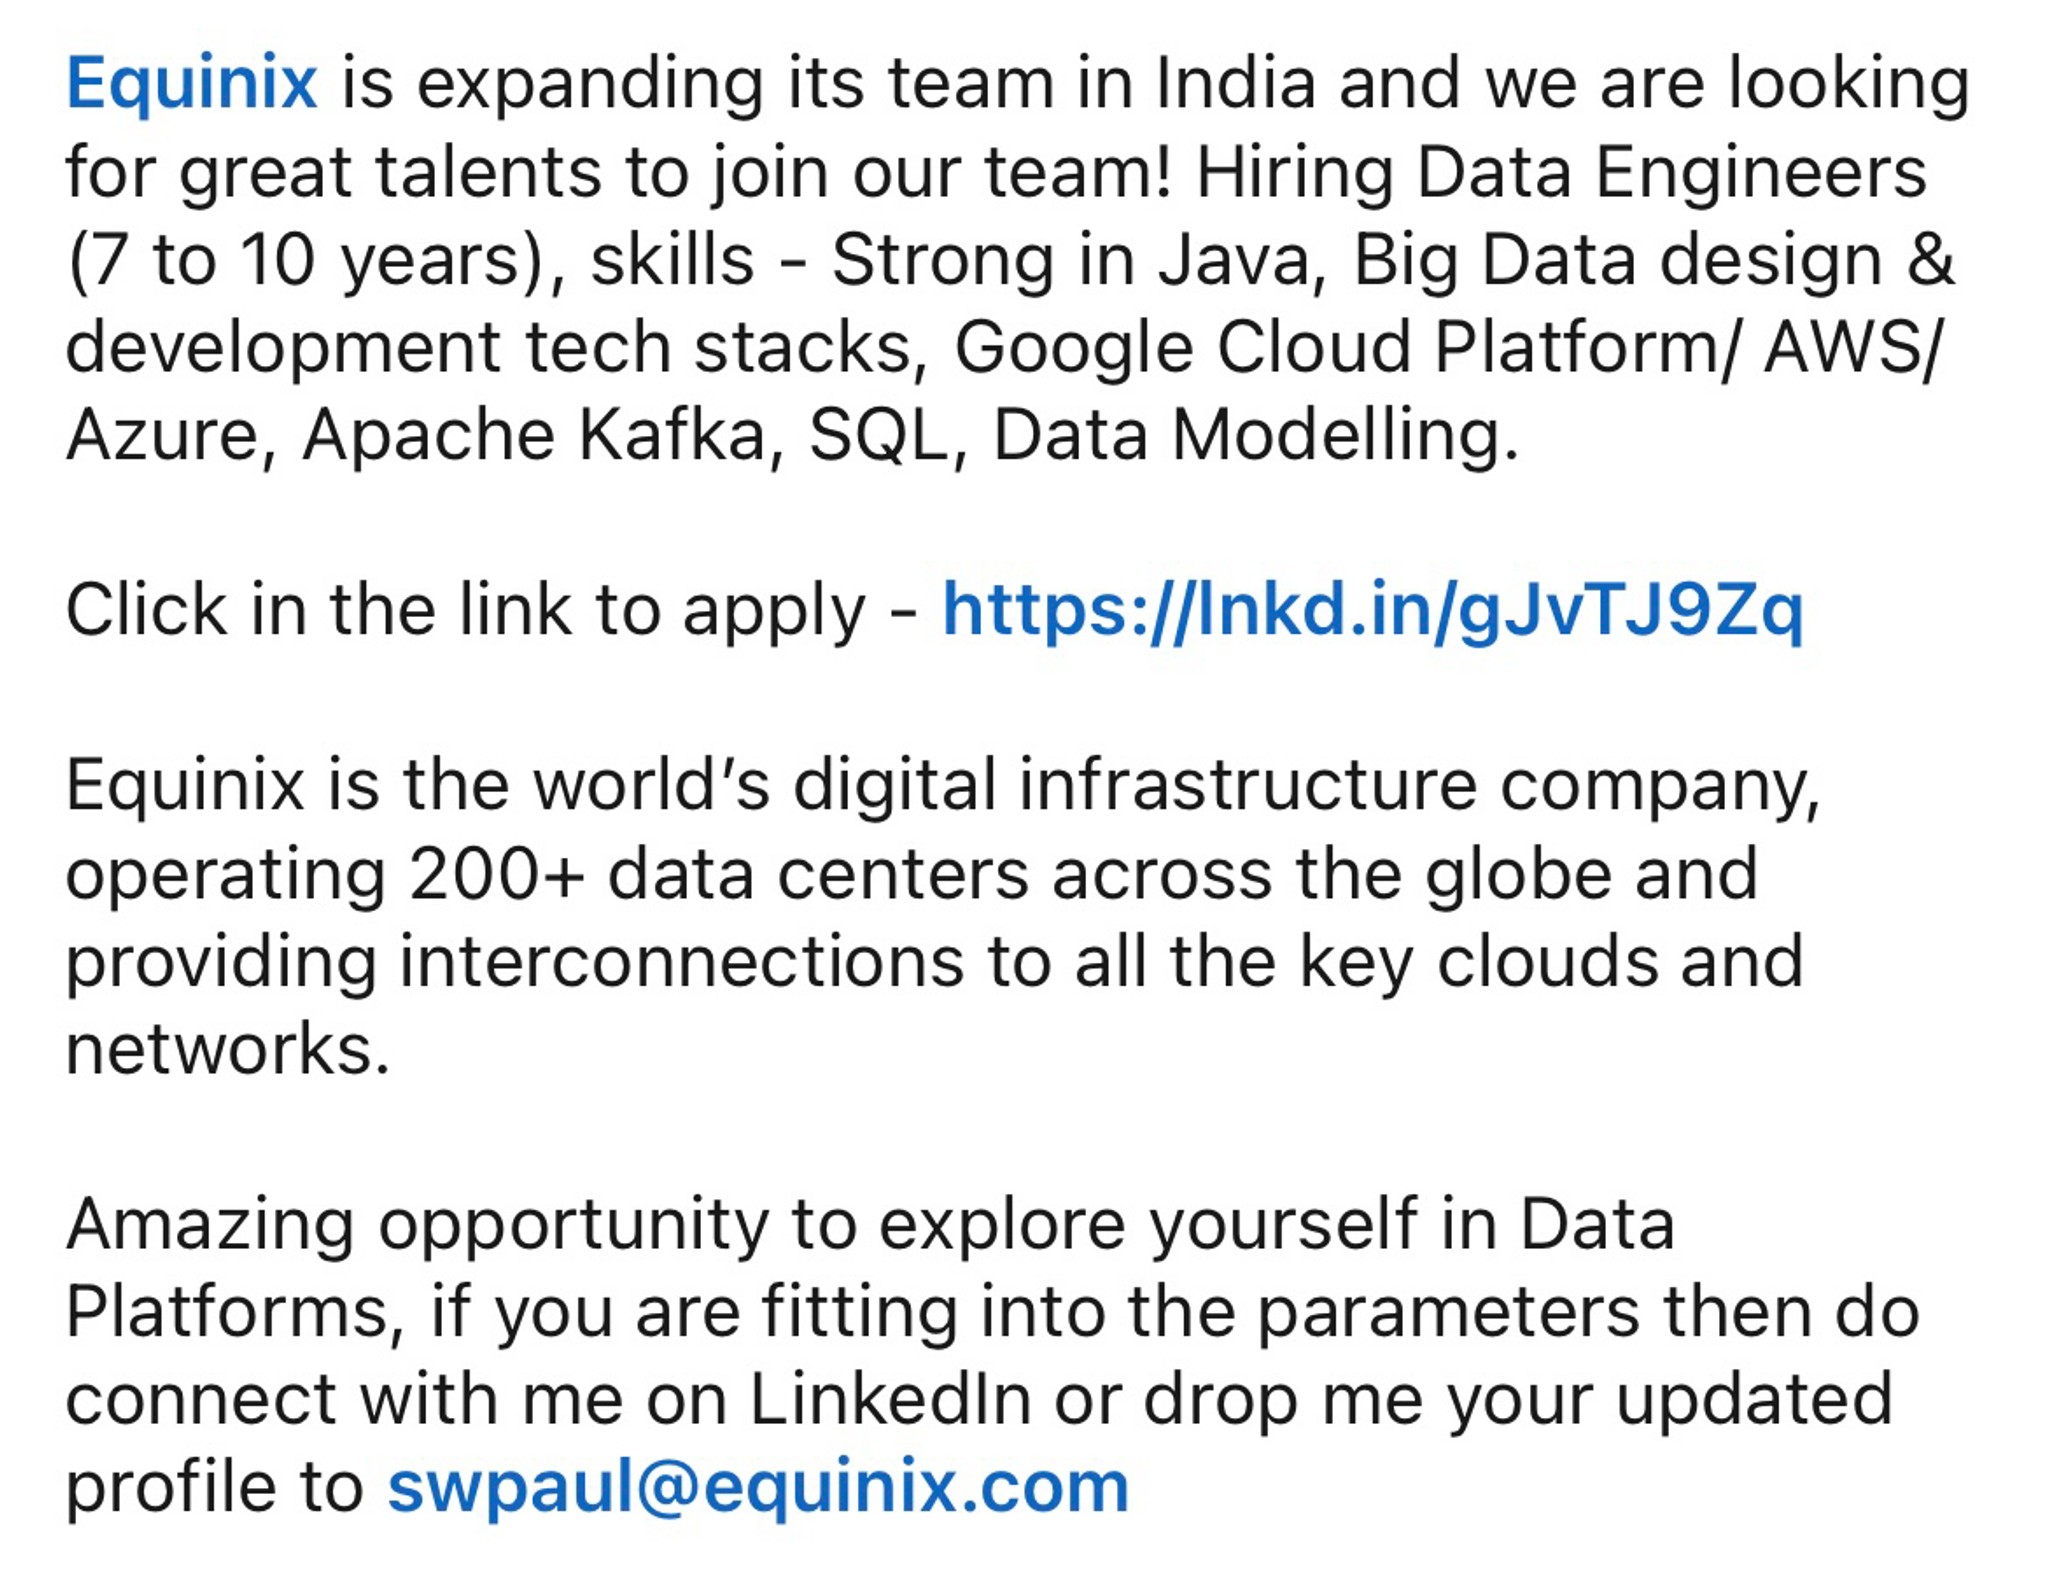Image resolution: width=2048 pixels, height=1588 pixels.
Task: Click the phrase 'Hiring Data Engineers'
Action: tap(1561, 172)
